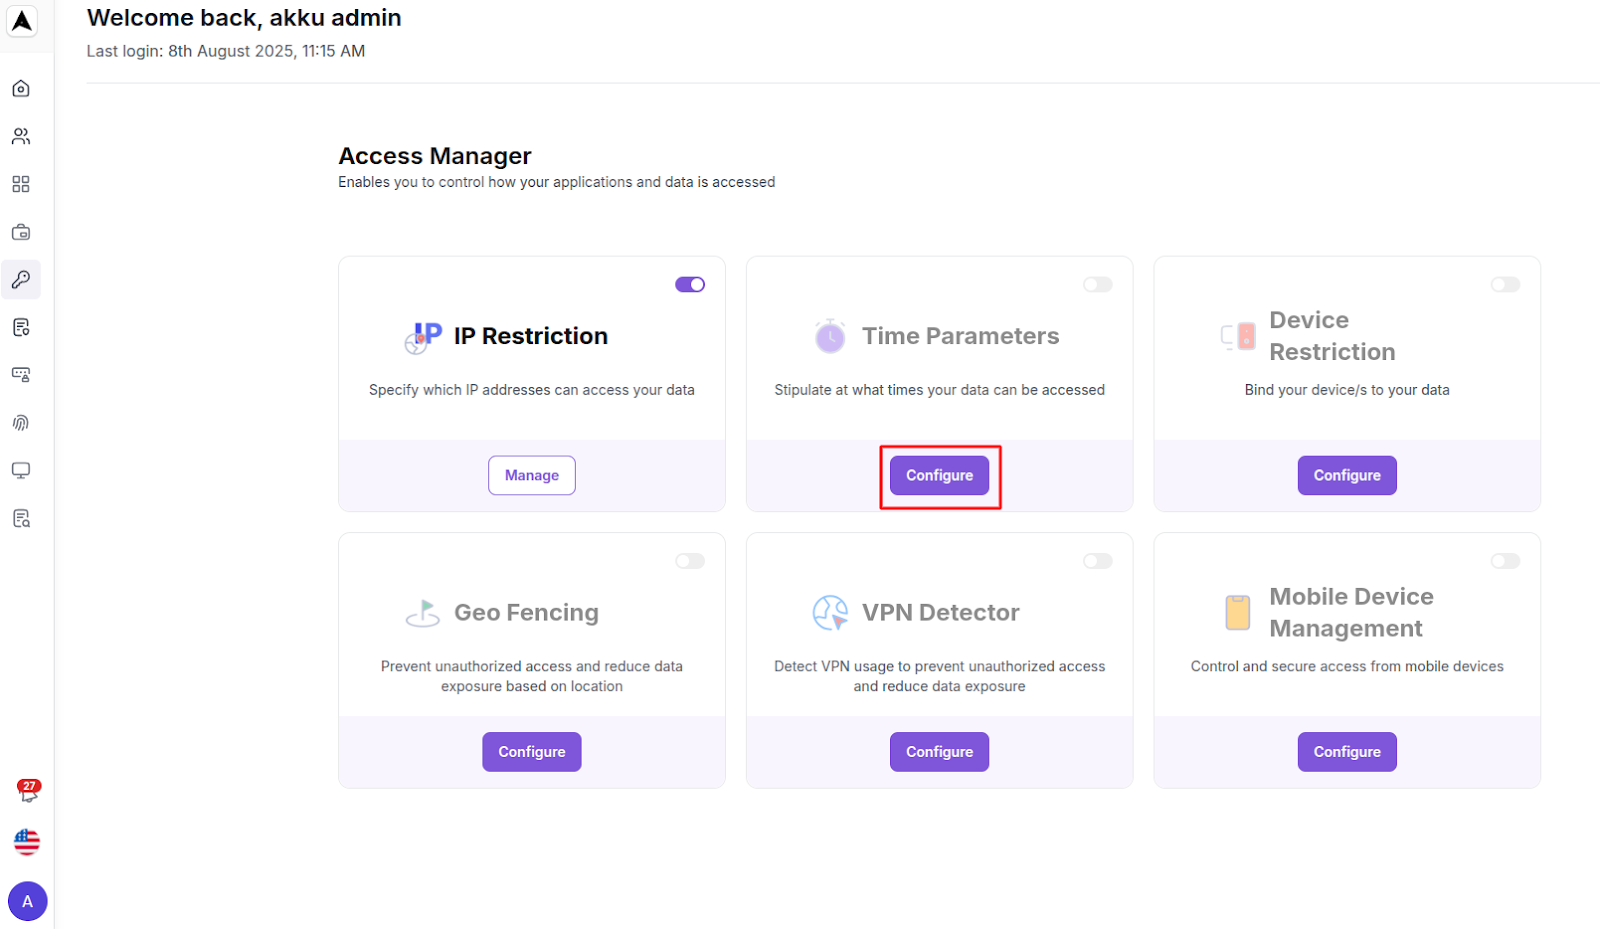Open the language selector with the US flag
Viewport: 1600px width, 929px height.
click(26, 842)
